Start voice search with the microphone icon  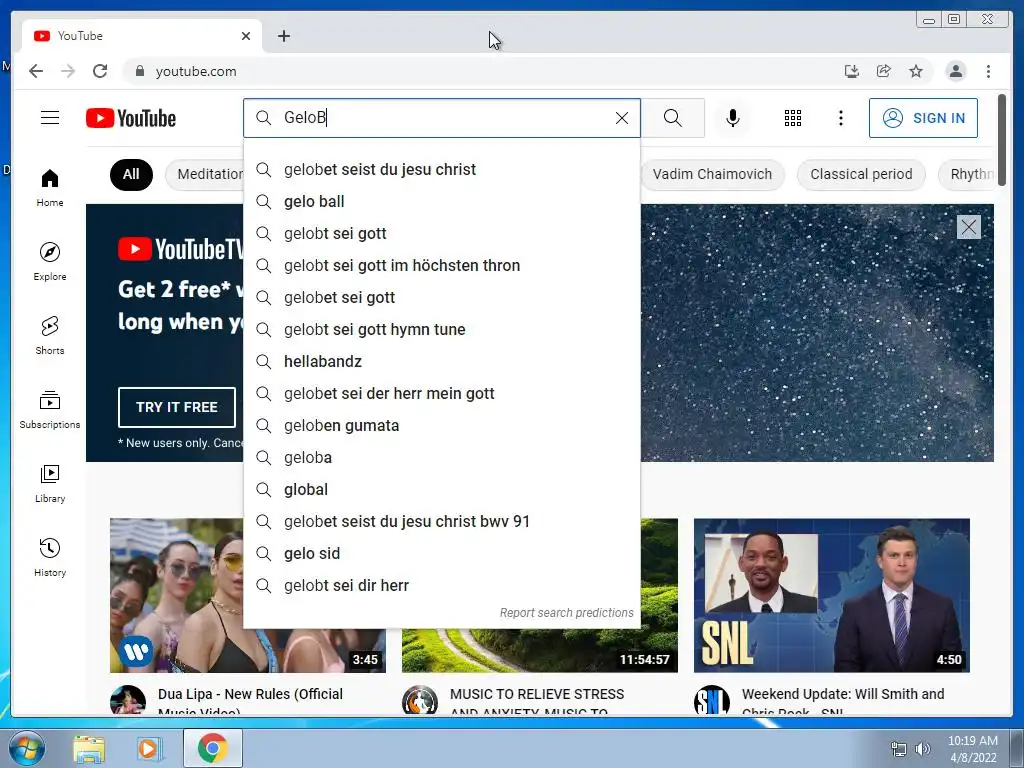coord(733,118)
